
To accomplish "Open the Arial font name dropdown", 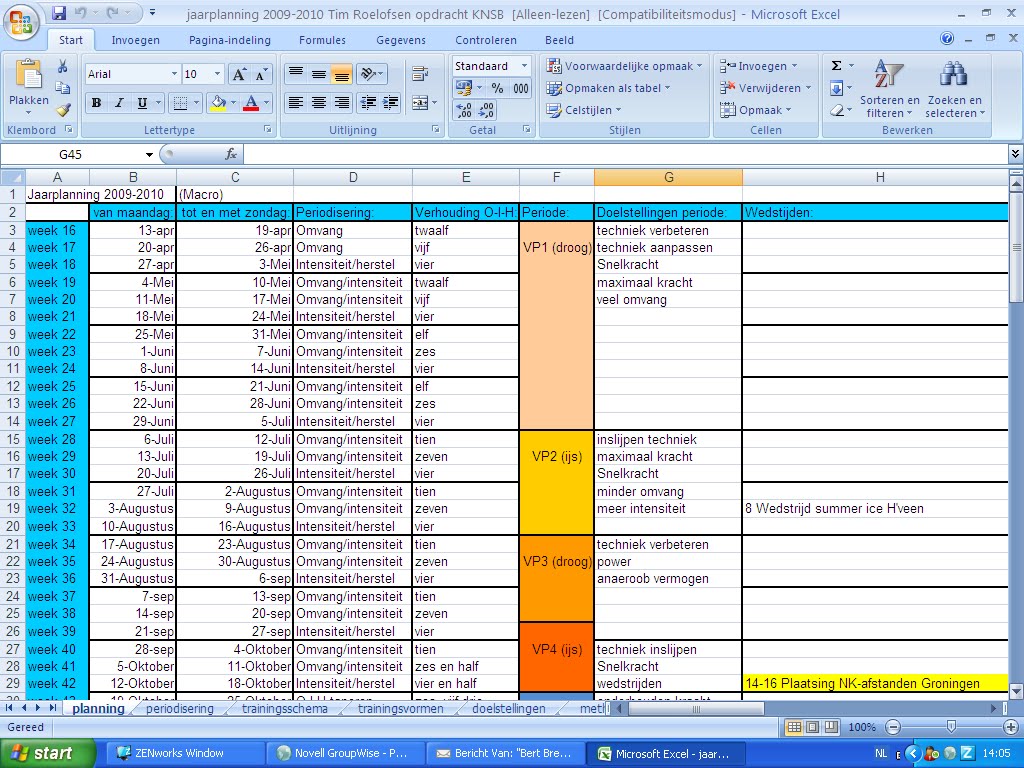I will (x=174, y=74).
